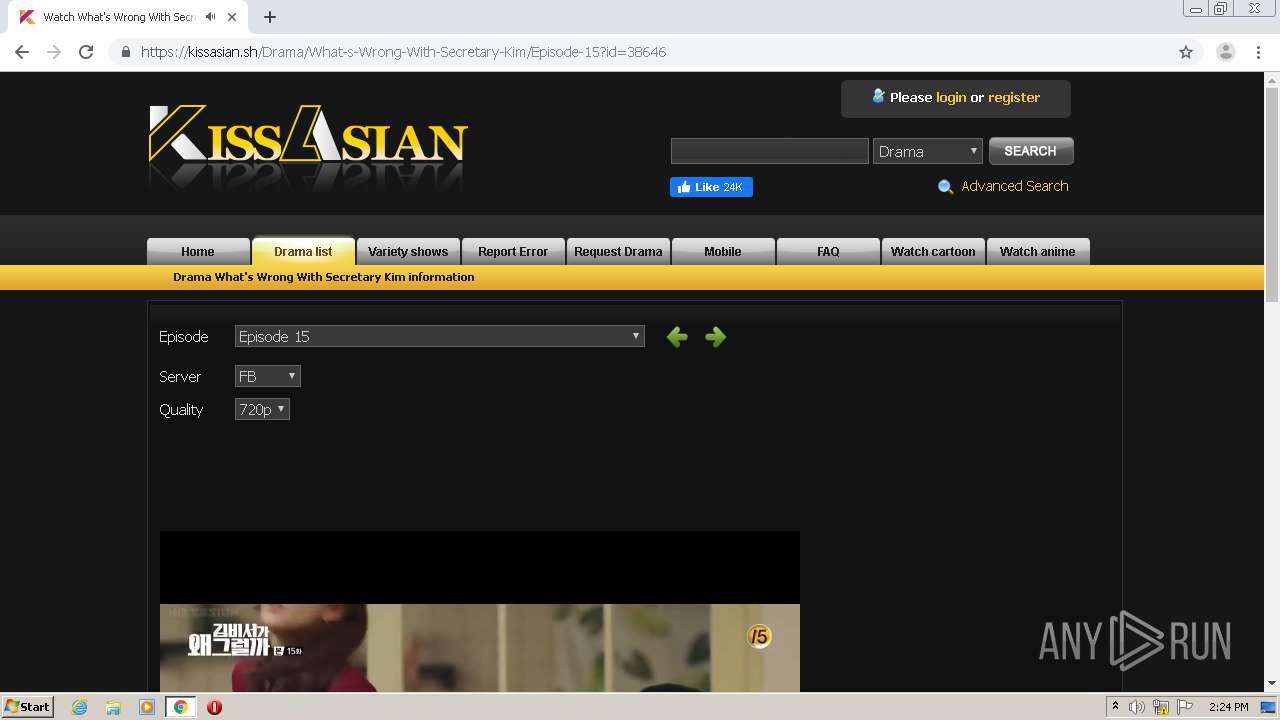
Task: Click the video player frame
Action: tap(480, 611)
